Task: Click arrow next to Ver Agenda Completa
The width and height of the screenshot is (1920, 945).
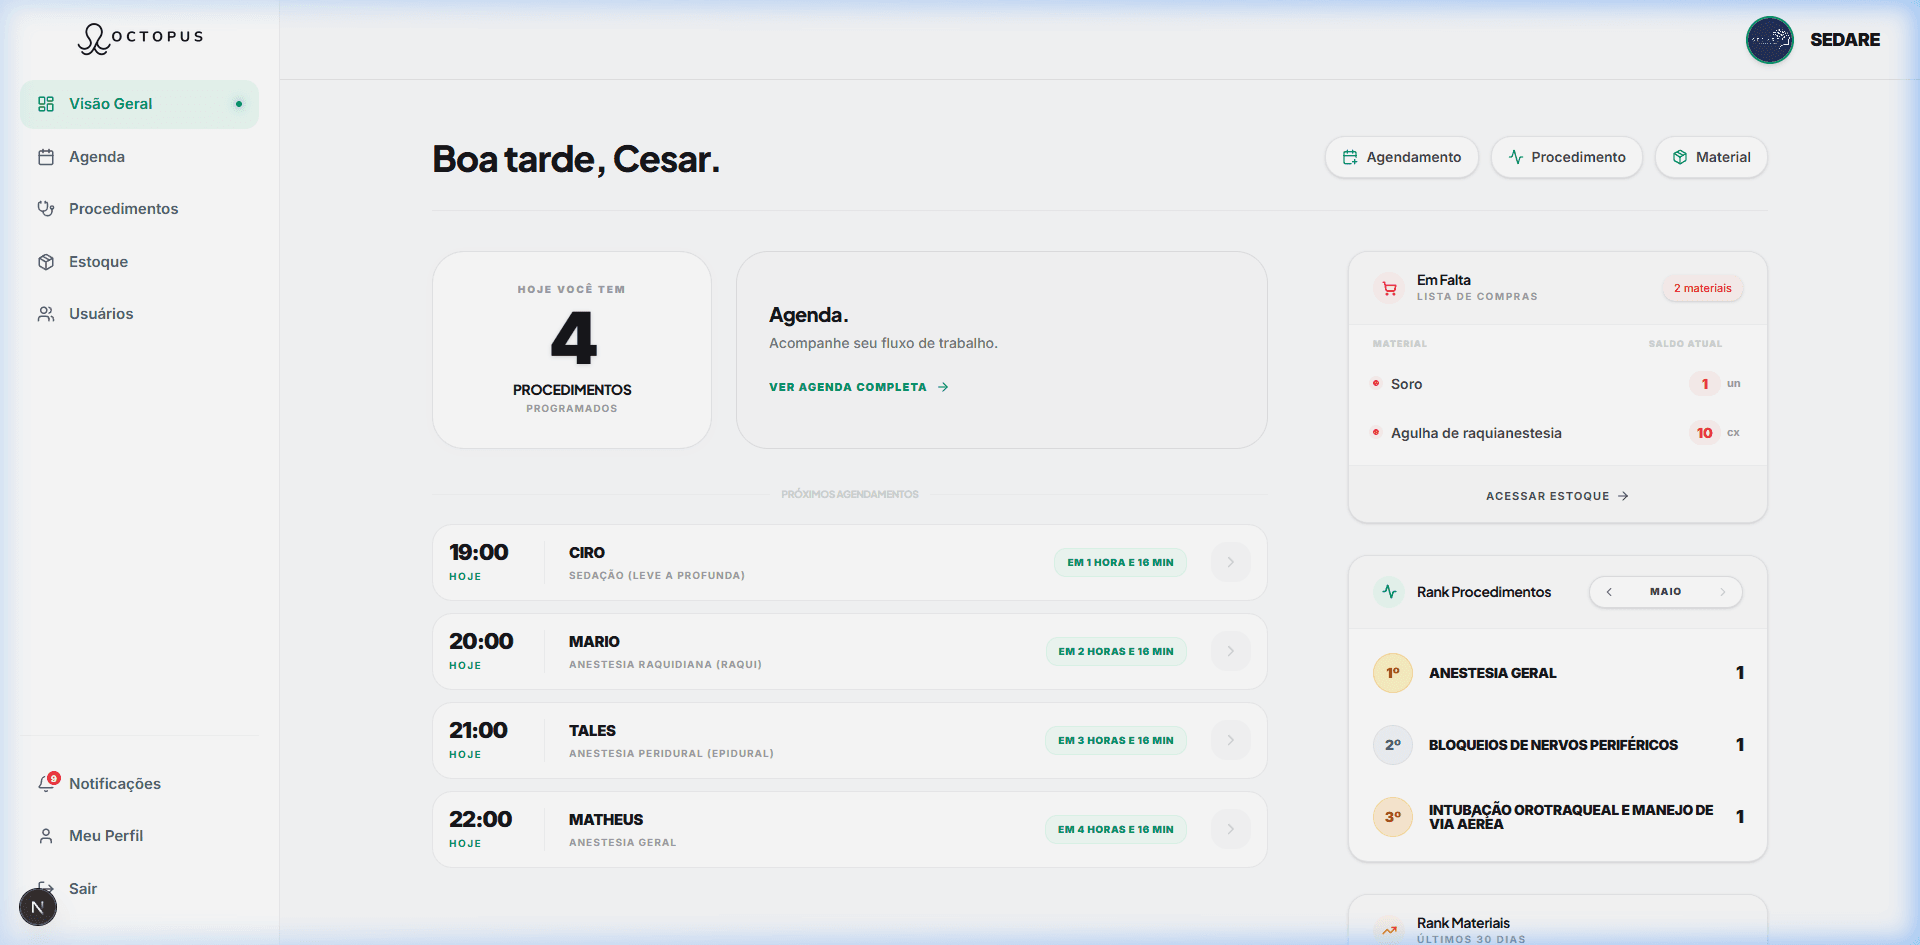Action: [x=943, y=387]
